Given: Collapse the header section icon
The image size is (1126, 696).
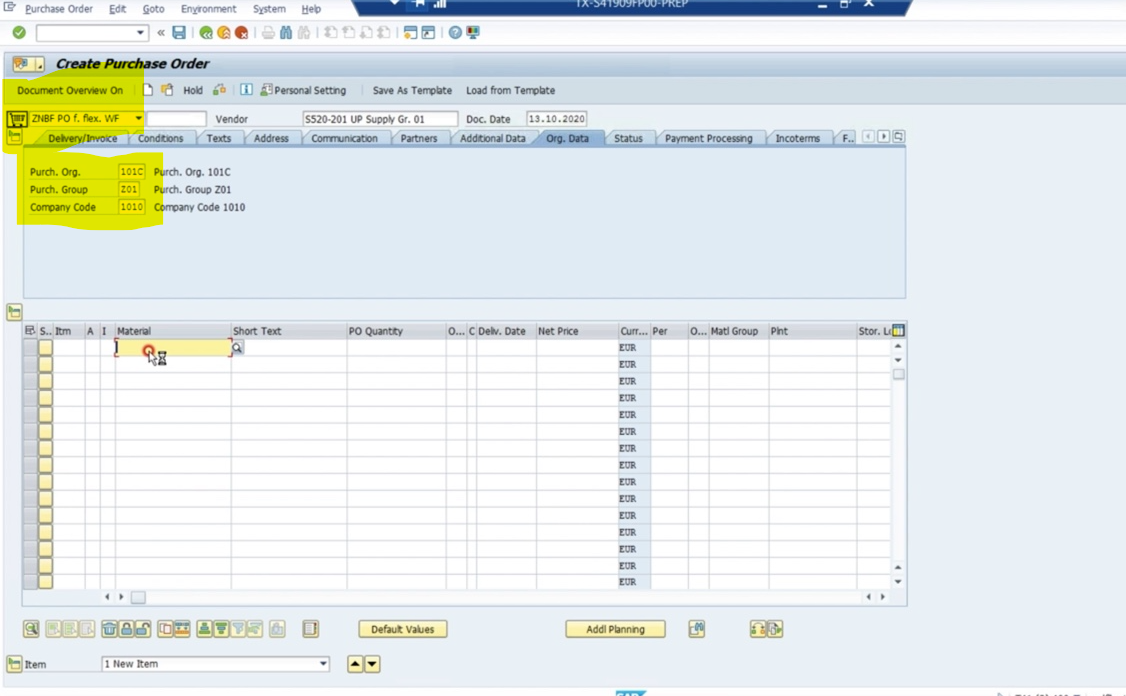Looking at the screenshot, I should [x=14, y=136].
